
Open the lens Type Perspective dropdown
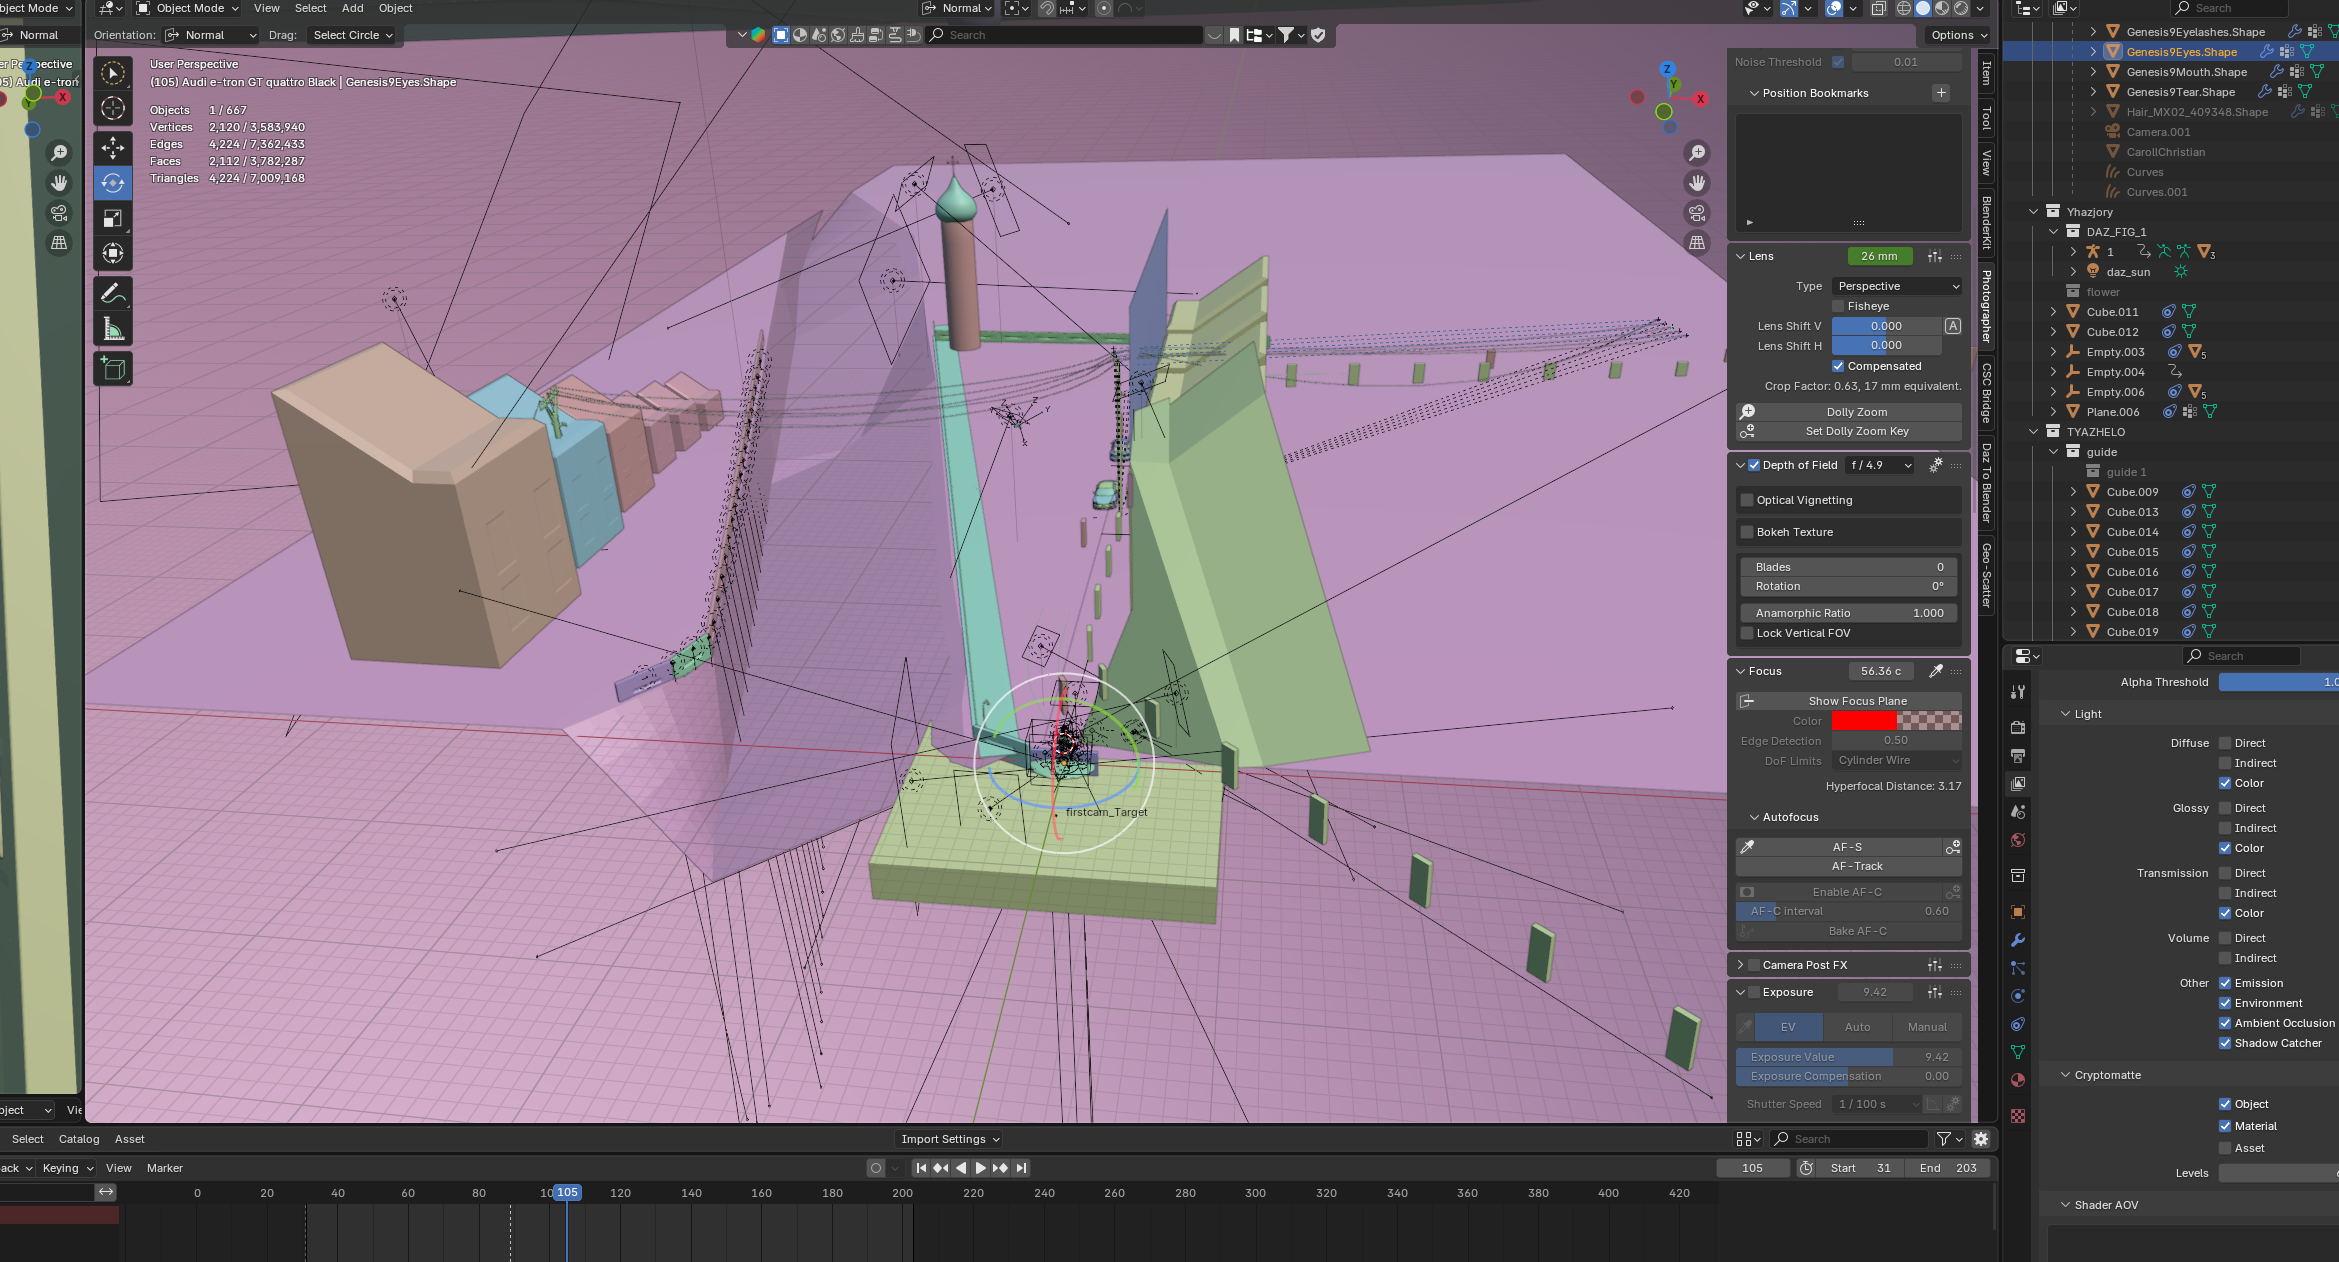(1897, 286)
